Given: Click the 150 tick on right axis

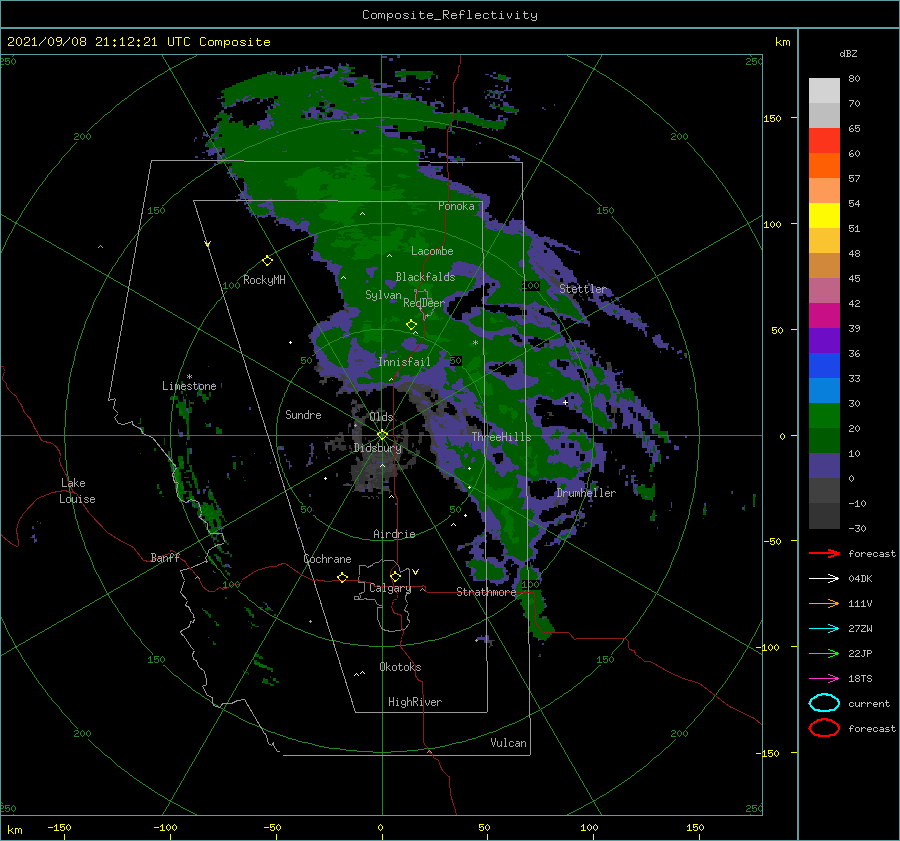Looking at the screenshot, I should coord(773,118).
